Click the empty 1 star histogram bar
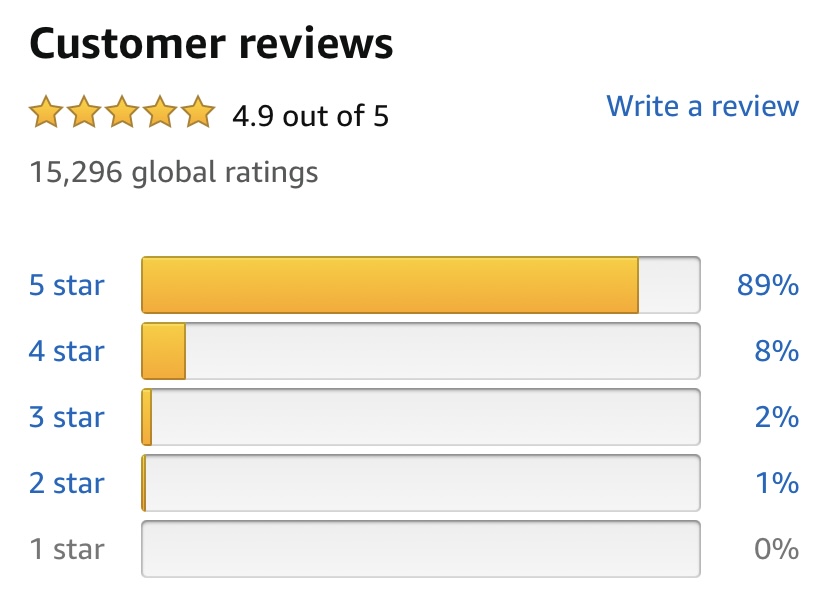The height and width of the screenshot is (608, 828). click(421, 549)
